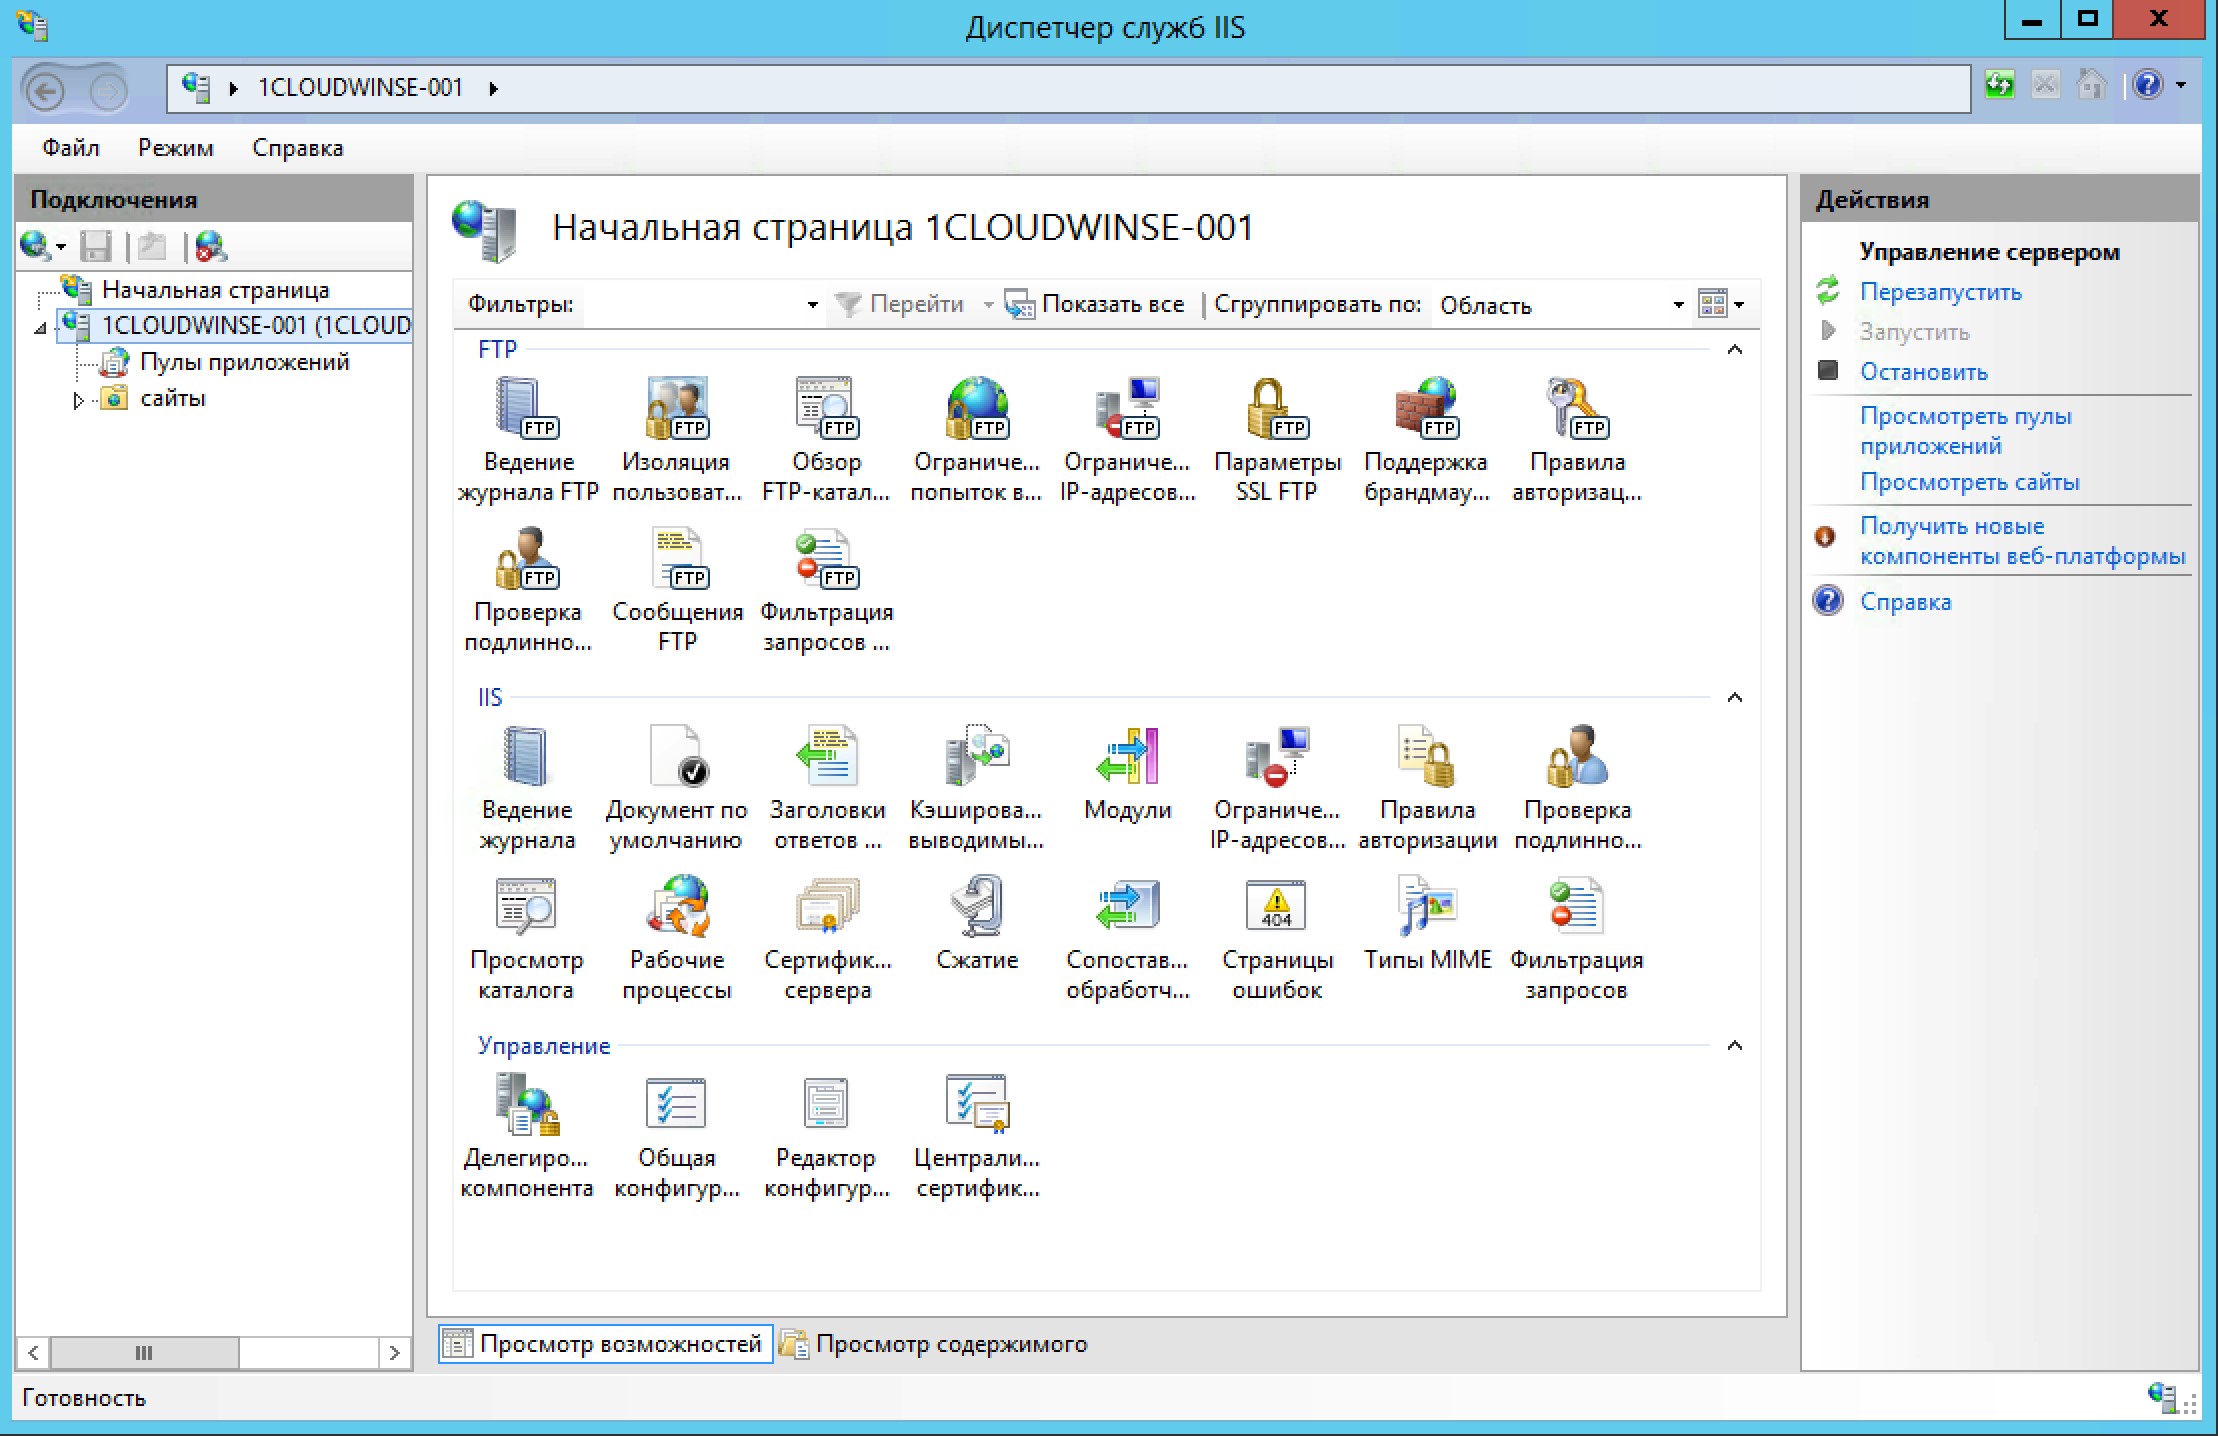Click Справка link in Действия pane
Viewport: 2218px width, 1436px height.
tap(1905, 602)
